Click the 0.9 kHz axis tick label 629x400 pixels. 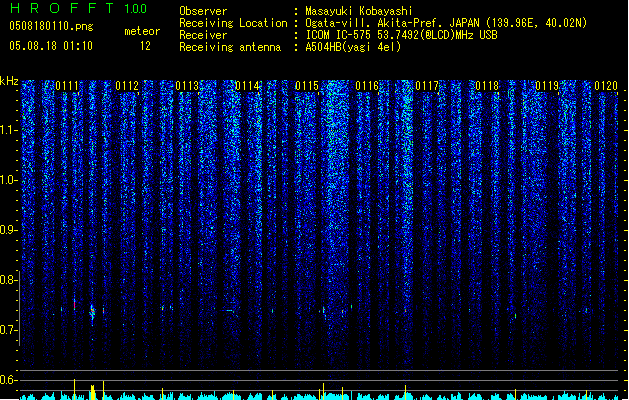pyautogui.click(x=9, y=230)
